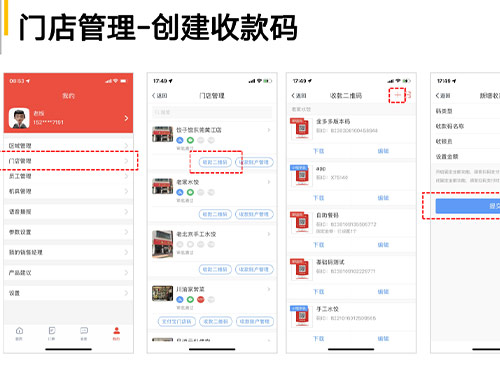Viewport: 500px width, 367px height.
Task: Select 机具管理 menu entry
Action: (68, 191)
